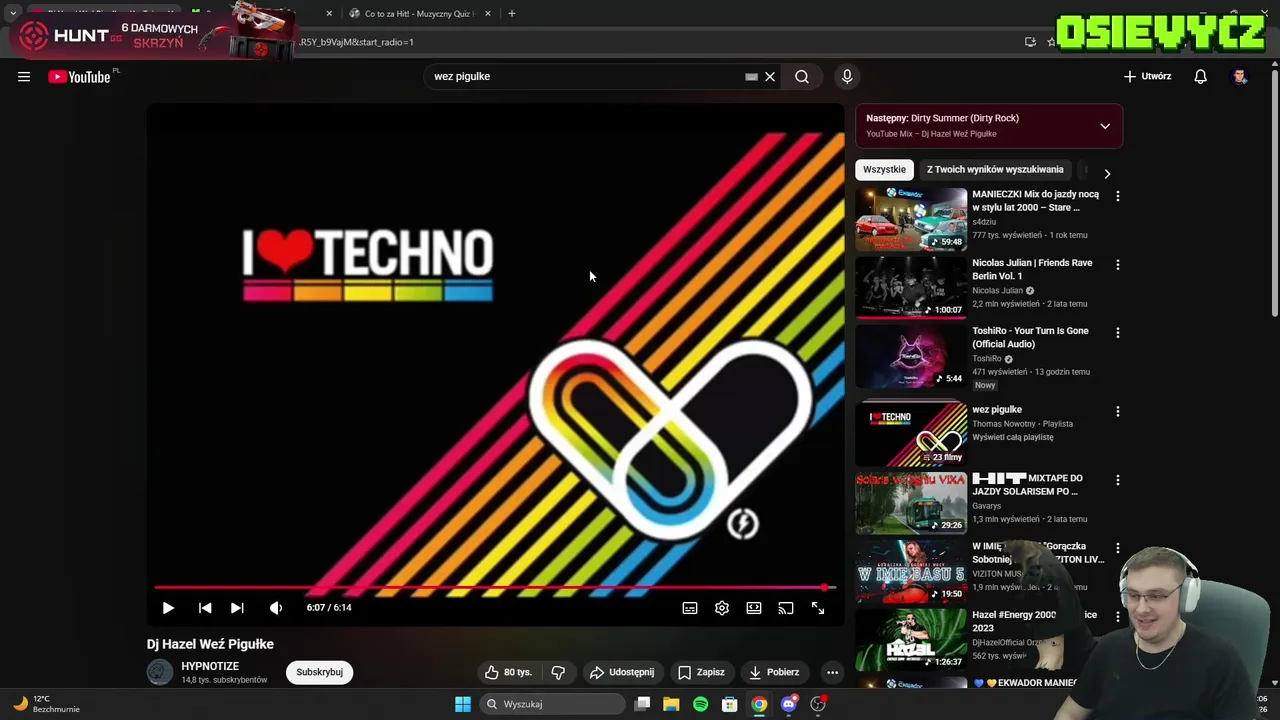Open the notifications bell
The image size is (1280, 720).
click(x=1201, y=76)
